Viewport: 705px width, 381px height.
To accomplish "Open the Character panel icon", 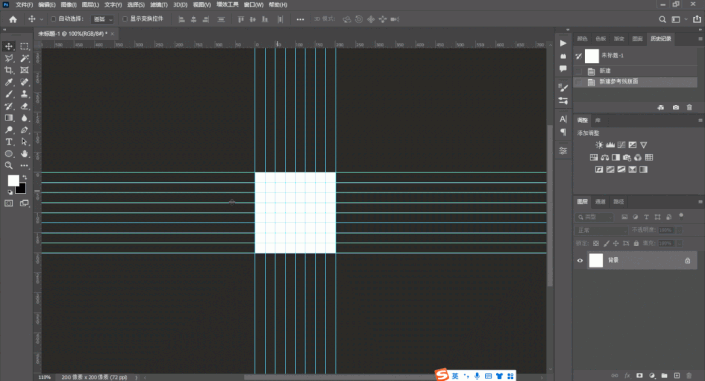I will pos(563,119).
